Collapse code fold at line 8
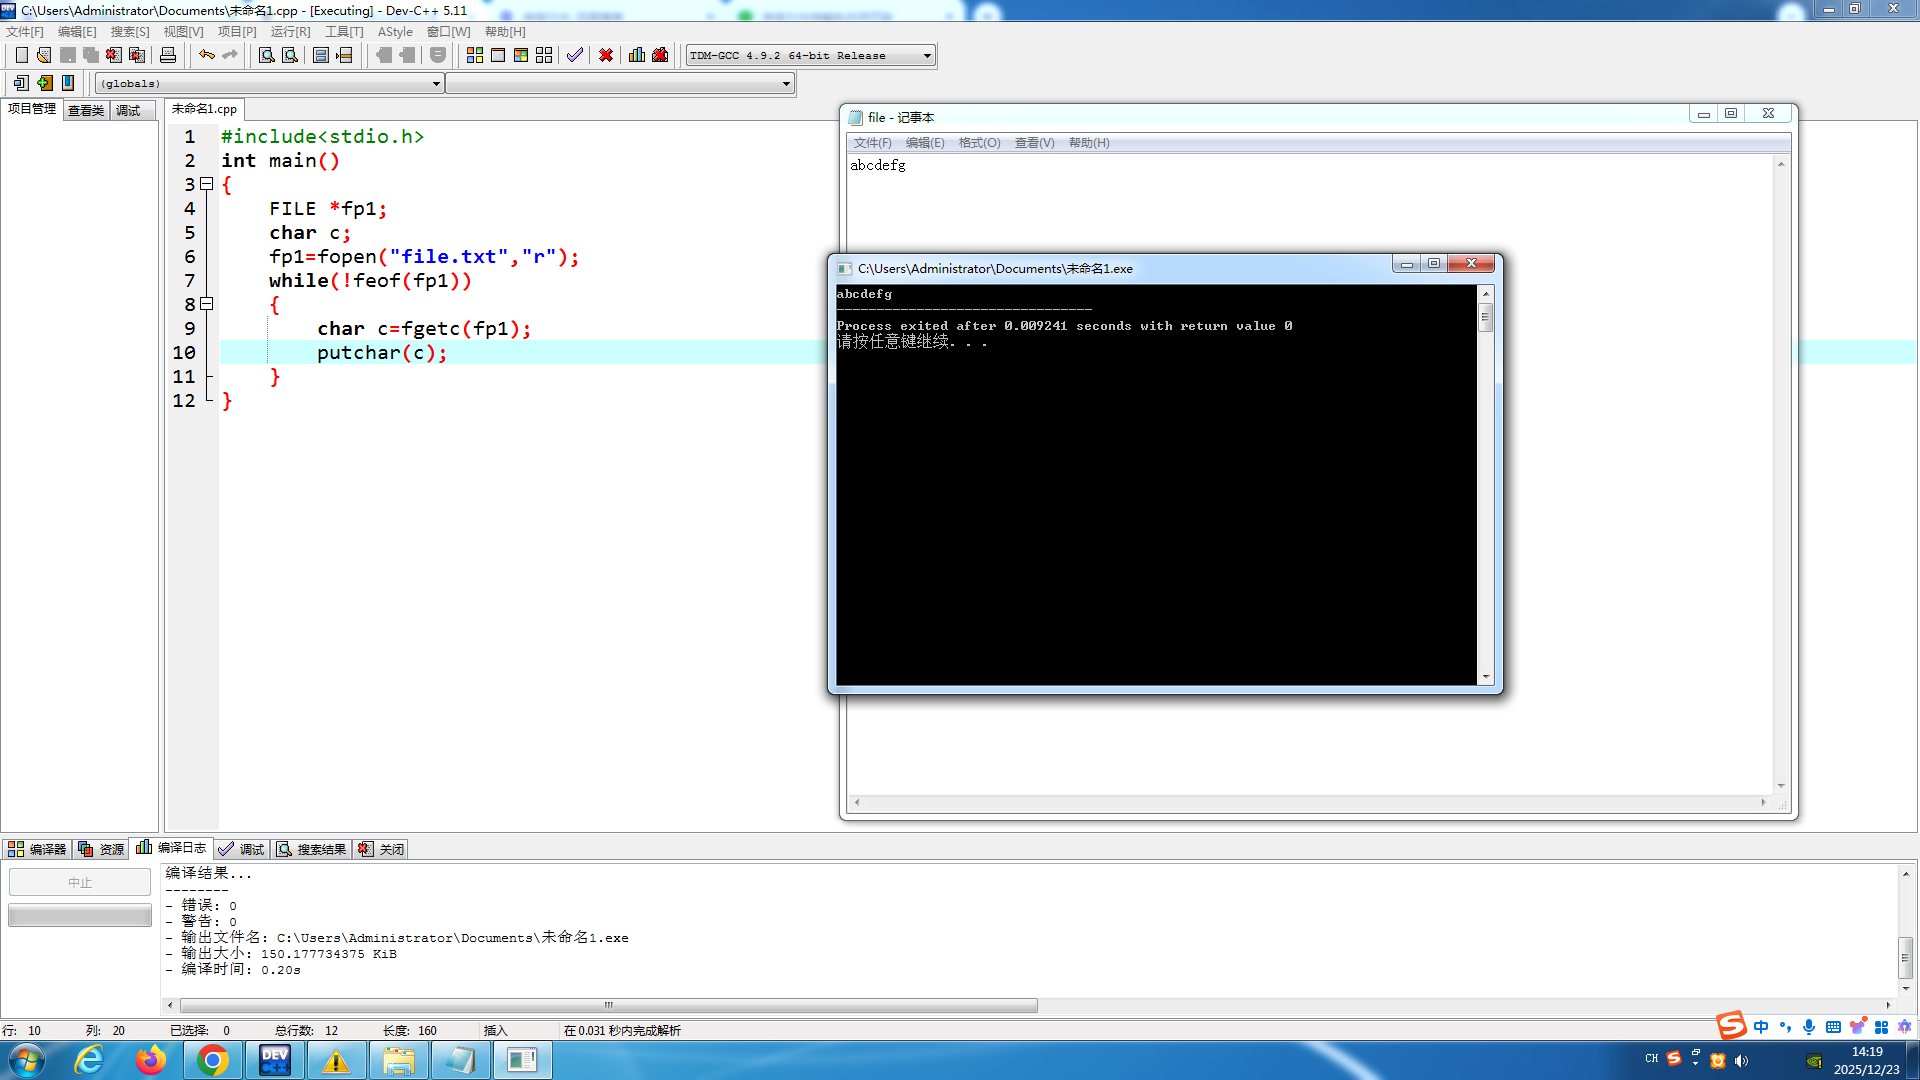Image resolution: width=1920 pixels, height=1080 pixels. 207,304
